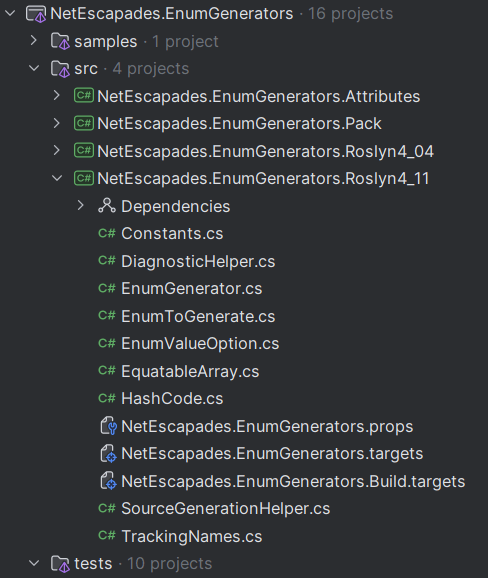This screenshot has height=578, width=488.
Task: Open the EnumToGenerate.cs file
Action: click(x=198, y=316)
